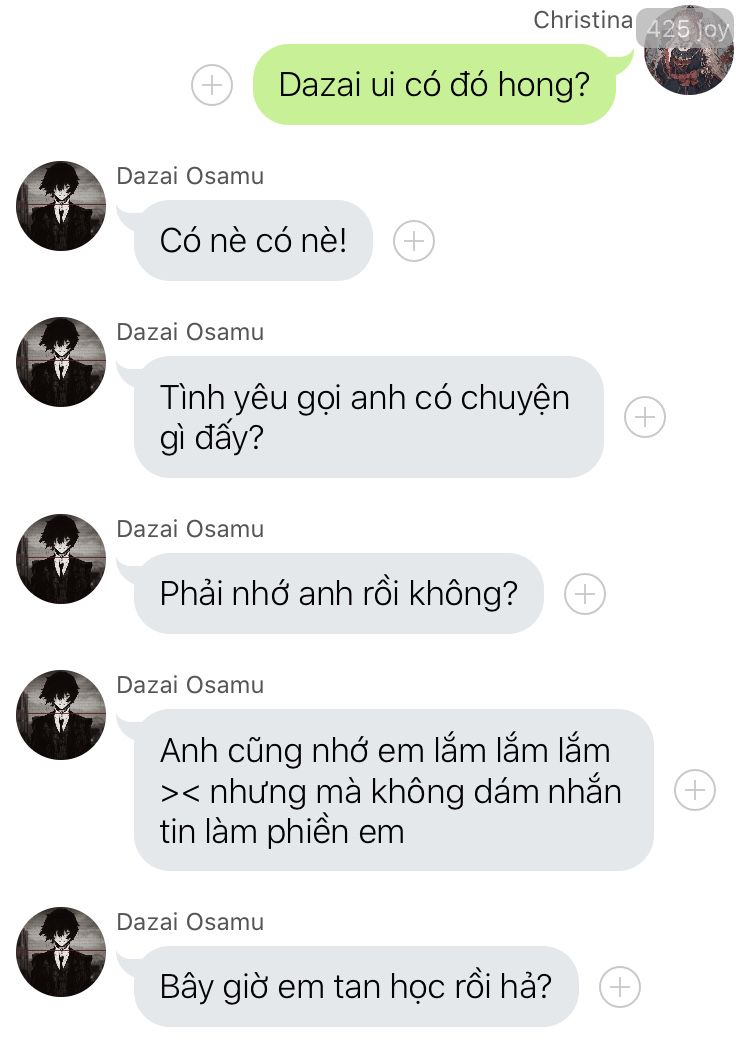This screenshot has width=750, height=1048.
Task: Tap plus icon beside "Anh cũng nhớ em" message
Action: pos(695,790)
